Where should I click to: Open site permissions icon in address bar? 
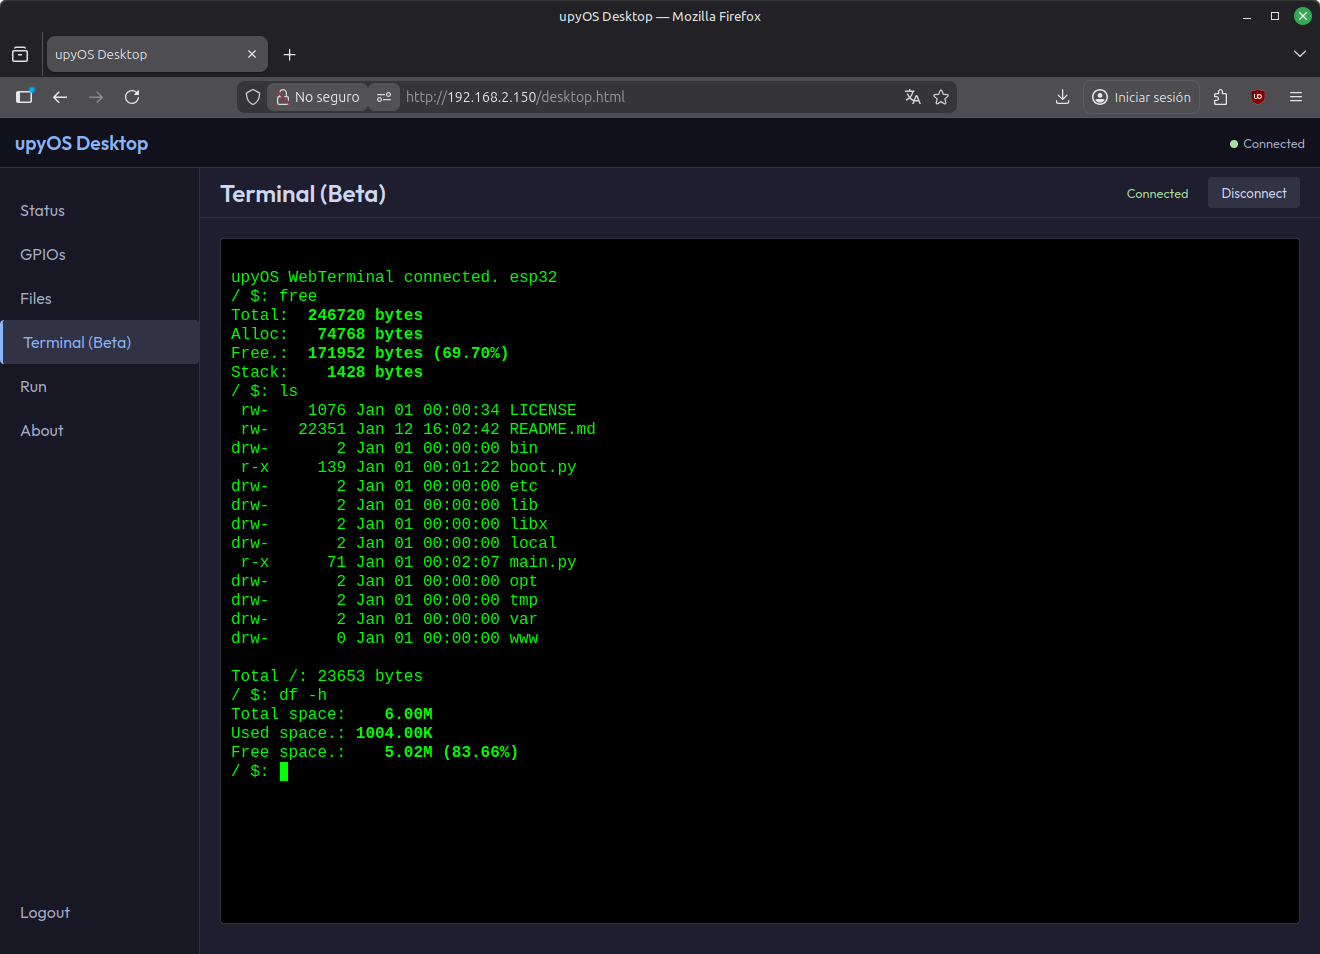tap(384, 97)
